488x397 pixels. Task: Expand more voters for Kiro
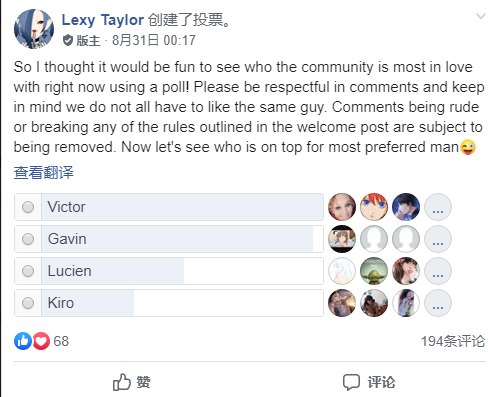tap(438, 303)
